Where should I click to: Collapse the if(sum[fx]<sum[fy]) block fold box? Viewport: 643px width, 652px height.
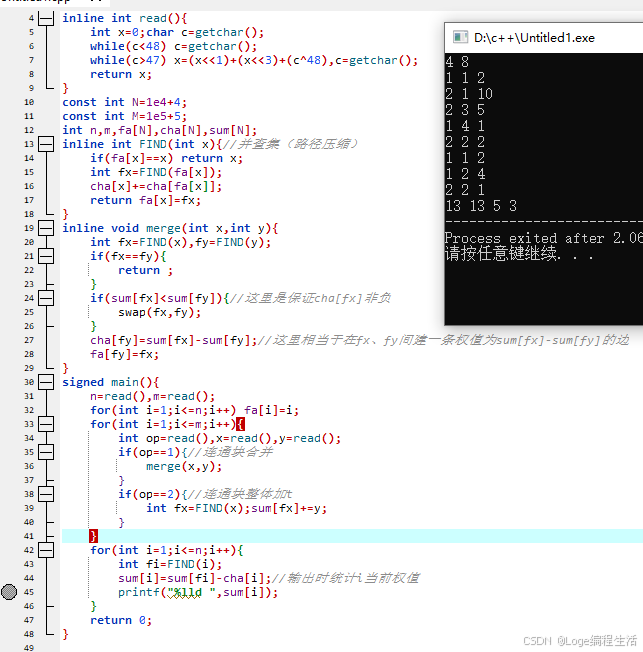pos(46,298)
